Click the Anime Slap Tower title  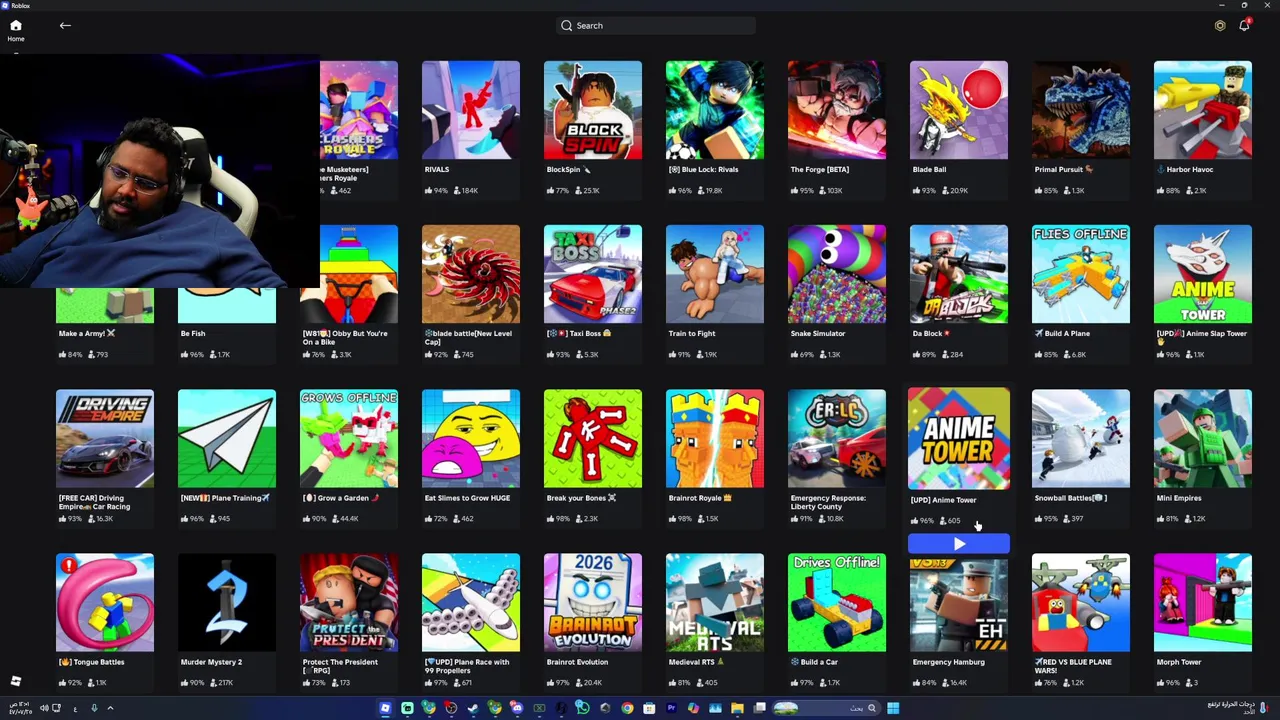(1201, 337)
